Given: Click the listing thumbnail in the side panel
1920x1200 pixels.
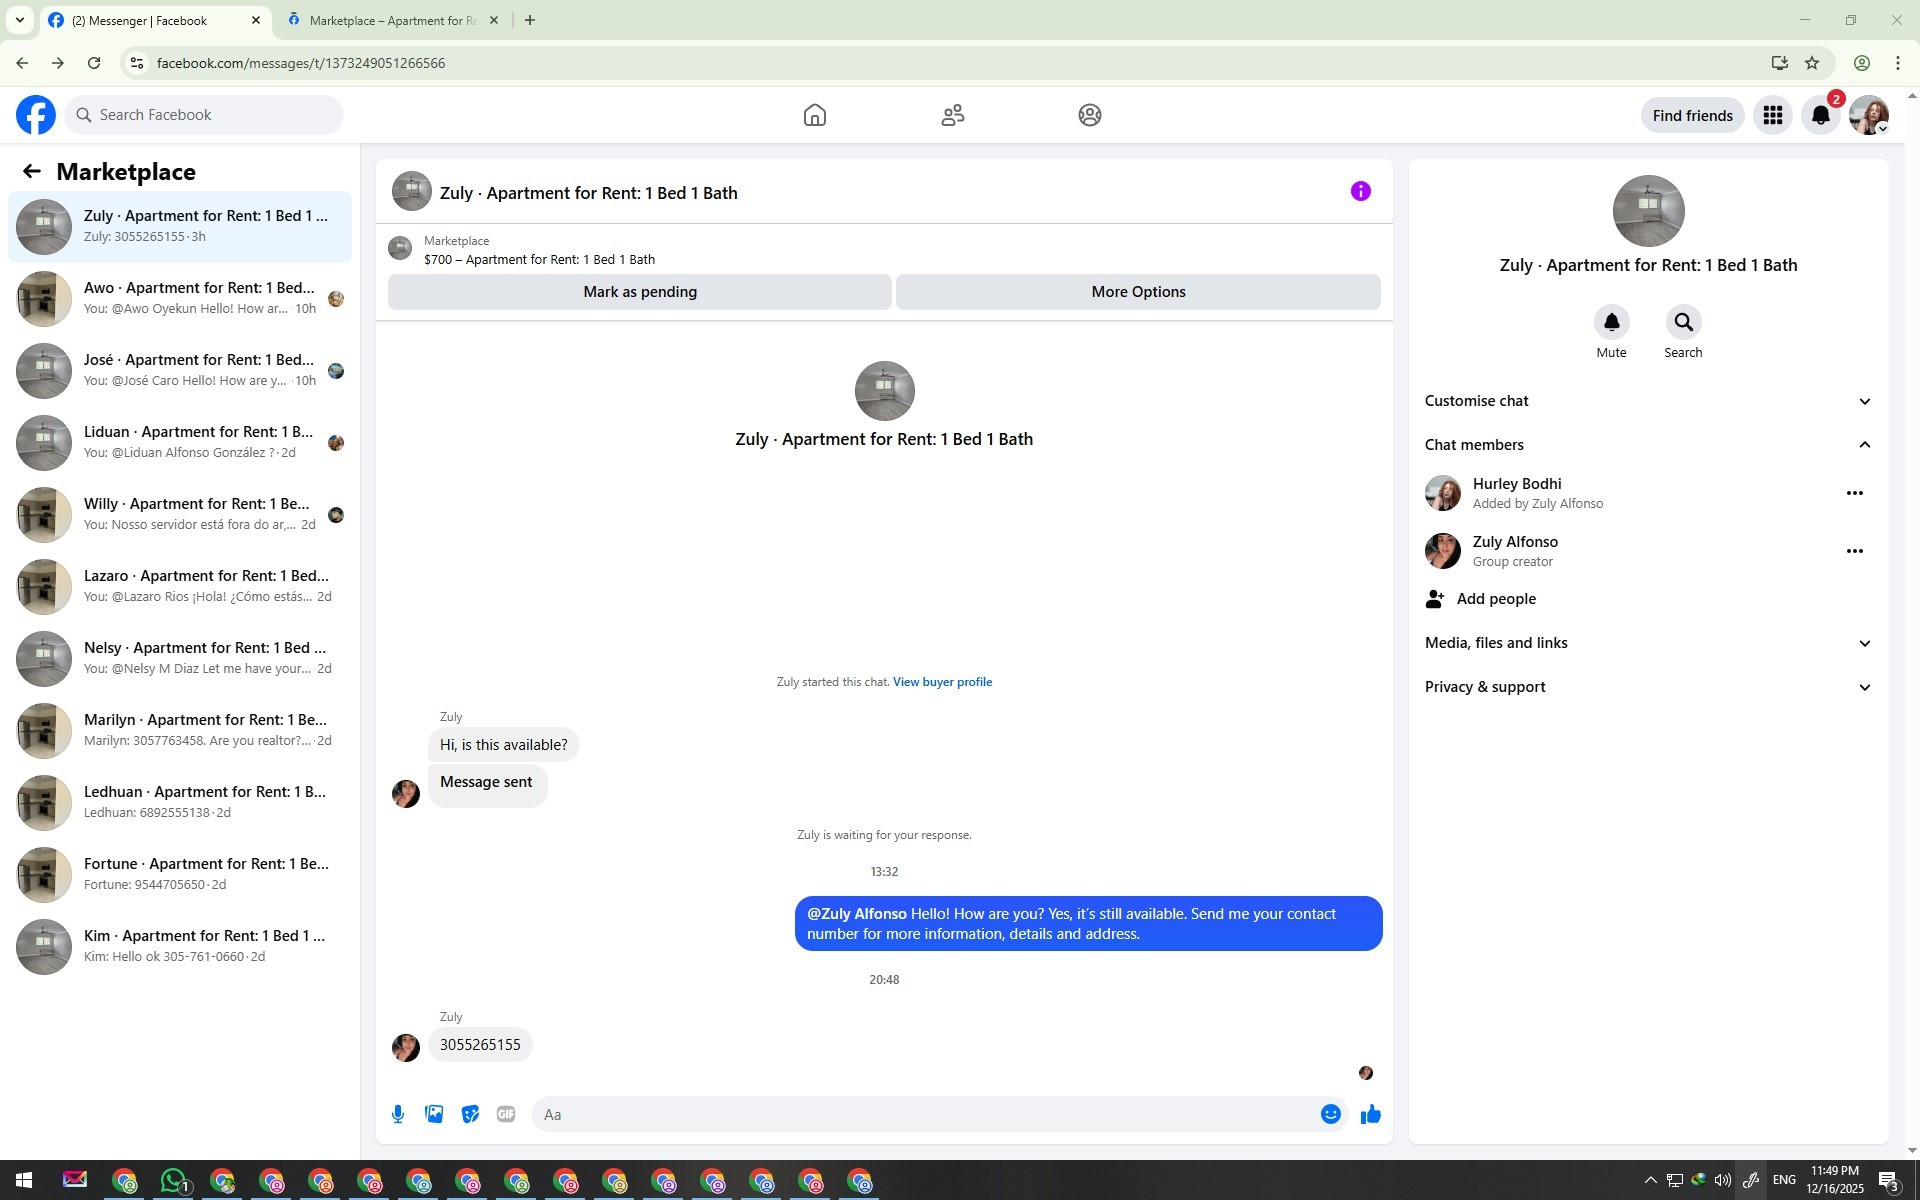Looking at the screenshot, I should tap(1649, 211).
